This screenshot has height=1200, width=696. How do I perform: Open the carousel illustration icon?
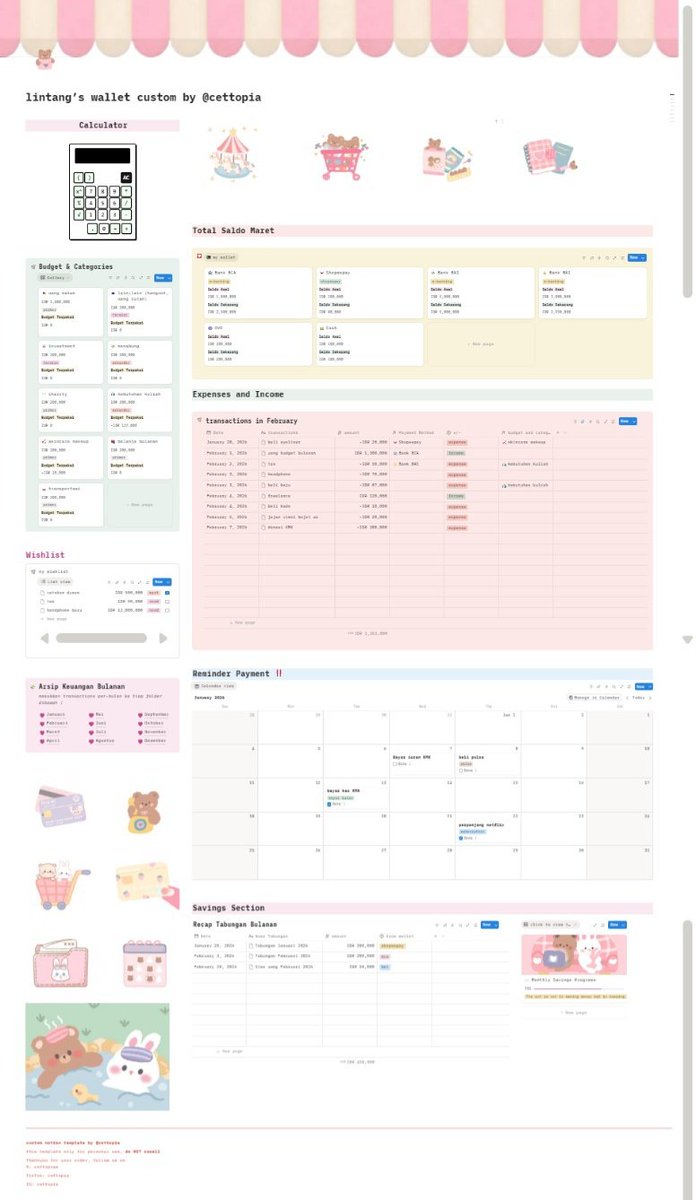click(232, 153)
